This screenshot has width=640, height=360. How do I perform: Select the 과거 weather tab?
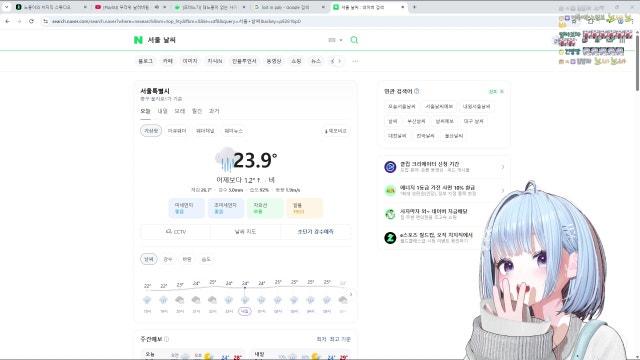(x=214, y=111)
